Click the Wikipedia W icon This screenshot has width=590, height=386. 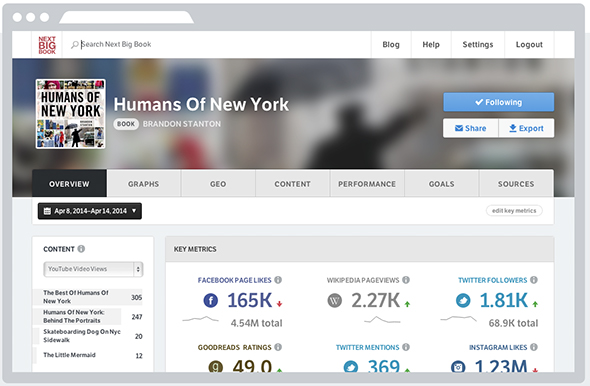[x=335, y=300]
